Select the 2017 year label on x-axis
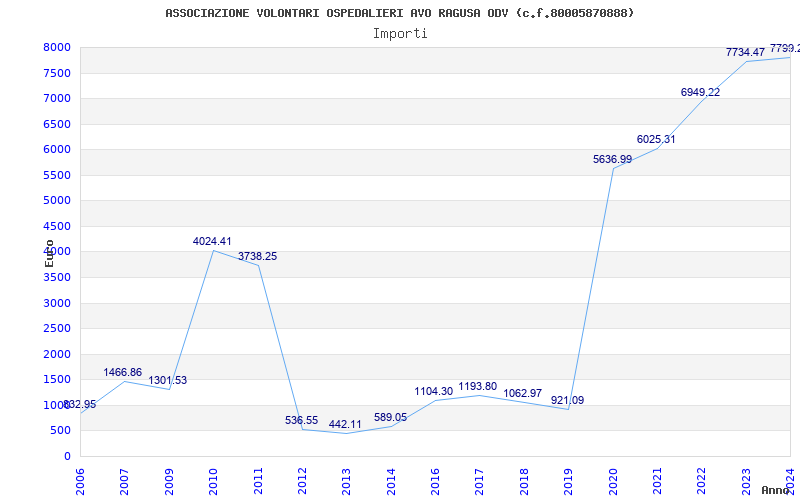800x500 pixels. [x=480, y=482]
